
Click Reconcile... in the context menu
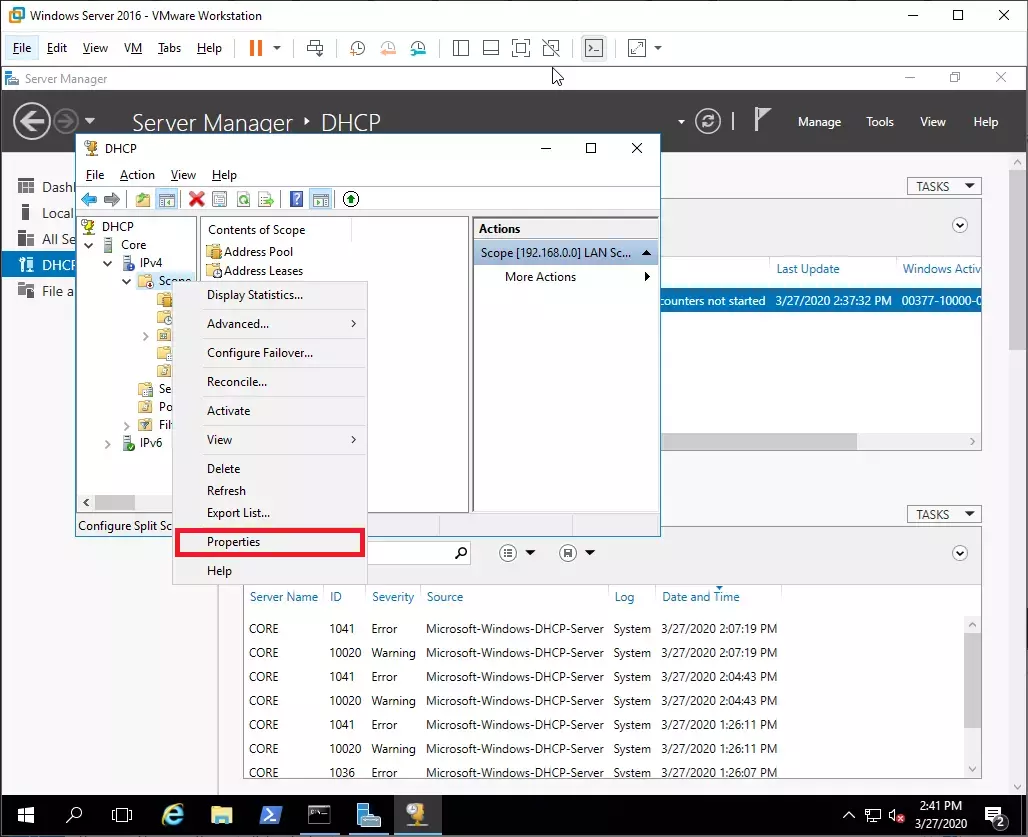click(269, 381)
